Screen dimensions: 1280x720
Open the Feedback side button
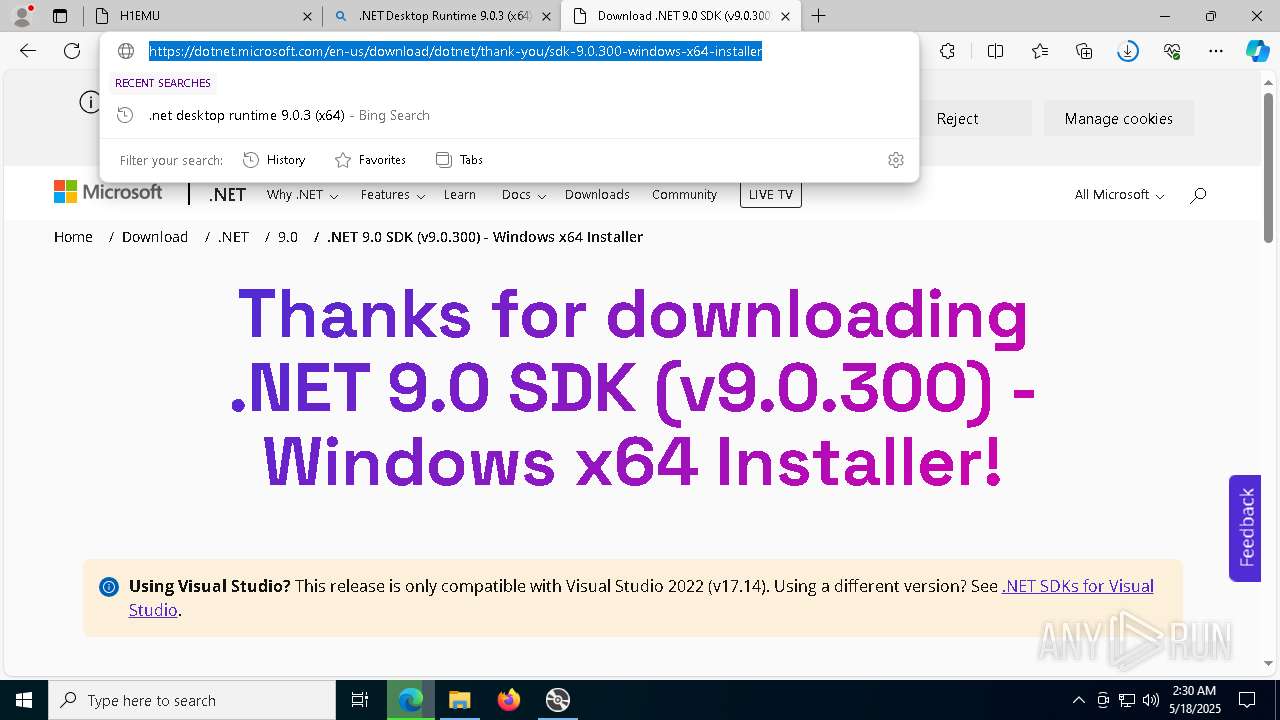1245,528
